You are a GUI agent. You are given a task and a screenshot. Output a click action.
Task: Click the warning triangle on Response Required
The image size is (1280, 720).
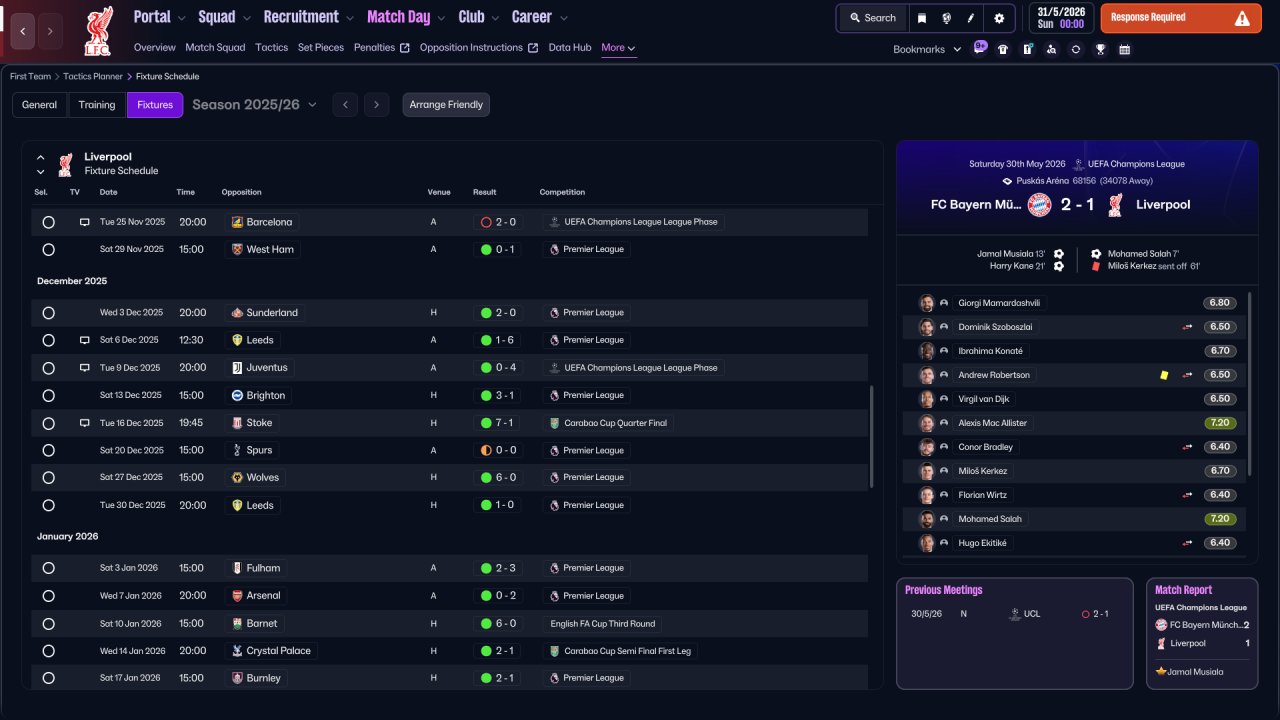point(1242,18)
